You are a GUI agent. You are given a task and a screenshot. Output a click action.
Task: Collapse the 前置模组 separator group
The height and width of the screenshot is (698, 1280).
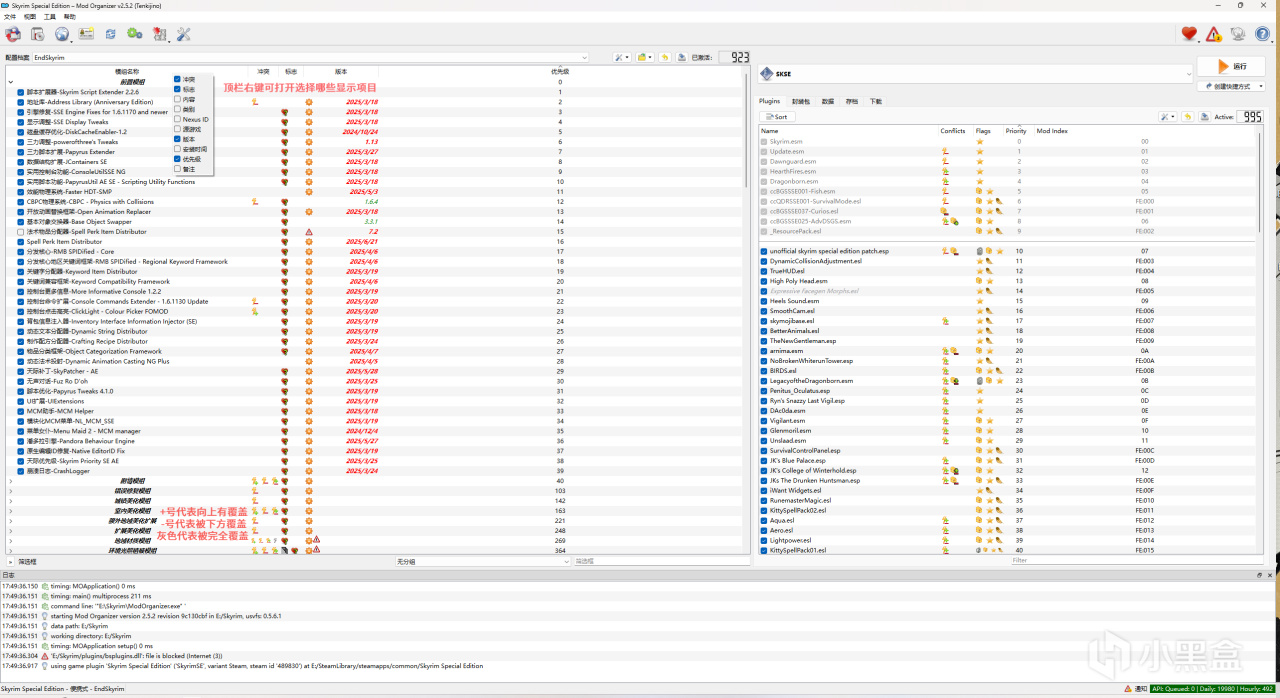(x=11, y=82)
